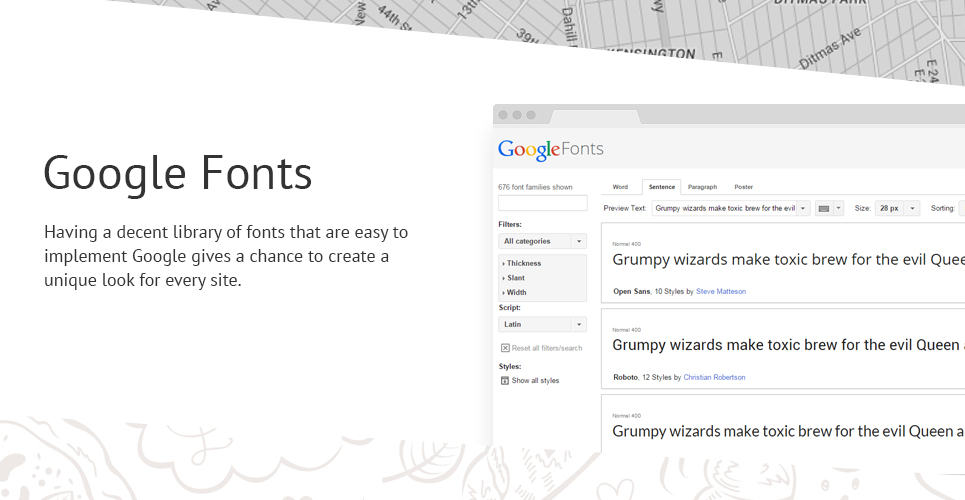Click the 'Sorting:' label
The height and width of the screenshot is (500, 965).
(x=942, y=209)
